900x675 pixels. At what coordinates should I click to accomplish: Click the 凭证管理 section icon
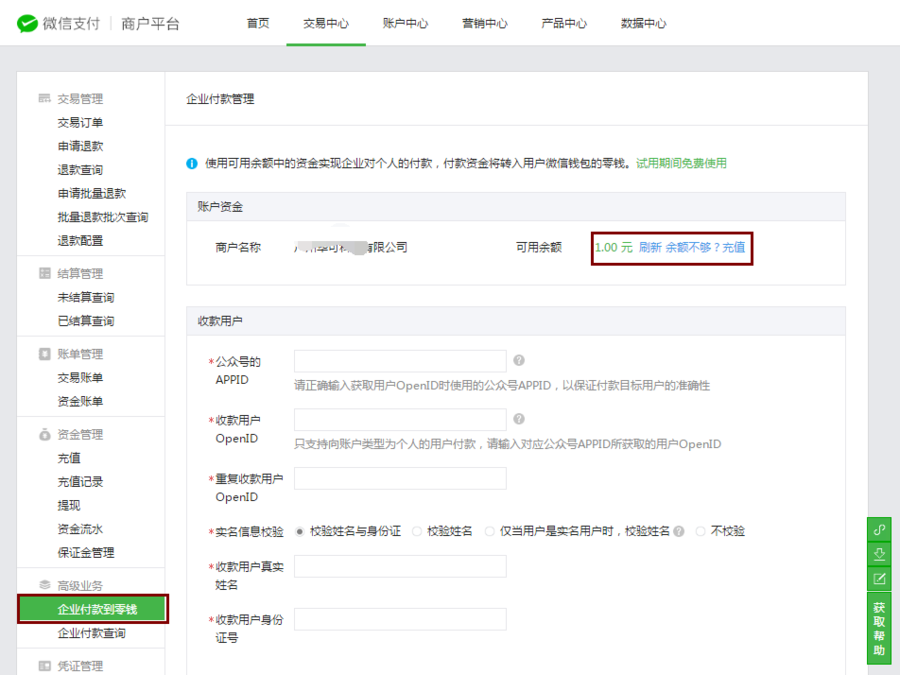coord(44,665)
